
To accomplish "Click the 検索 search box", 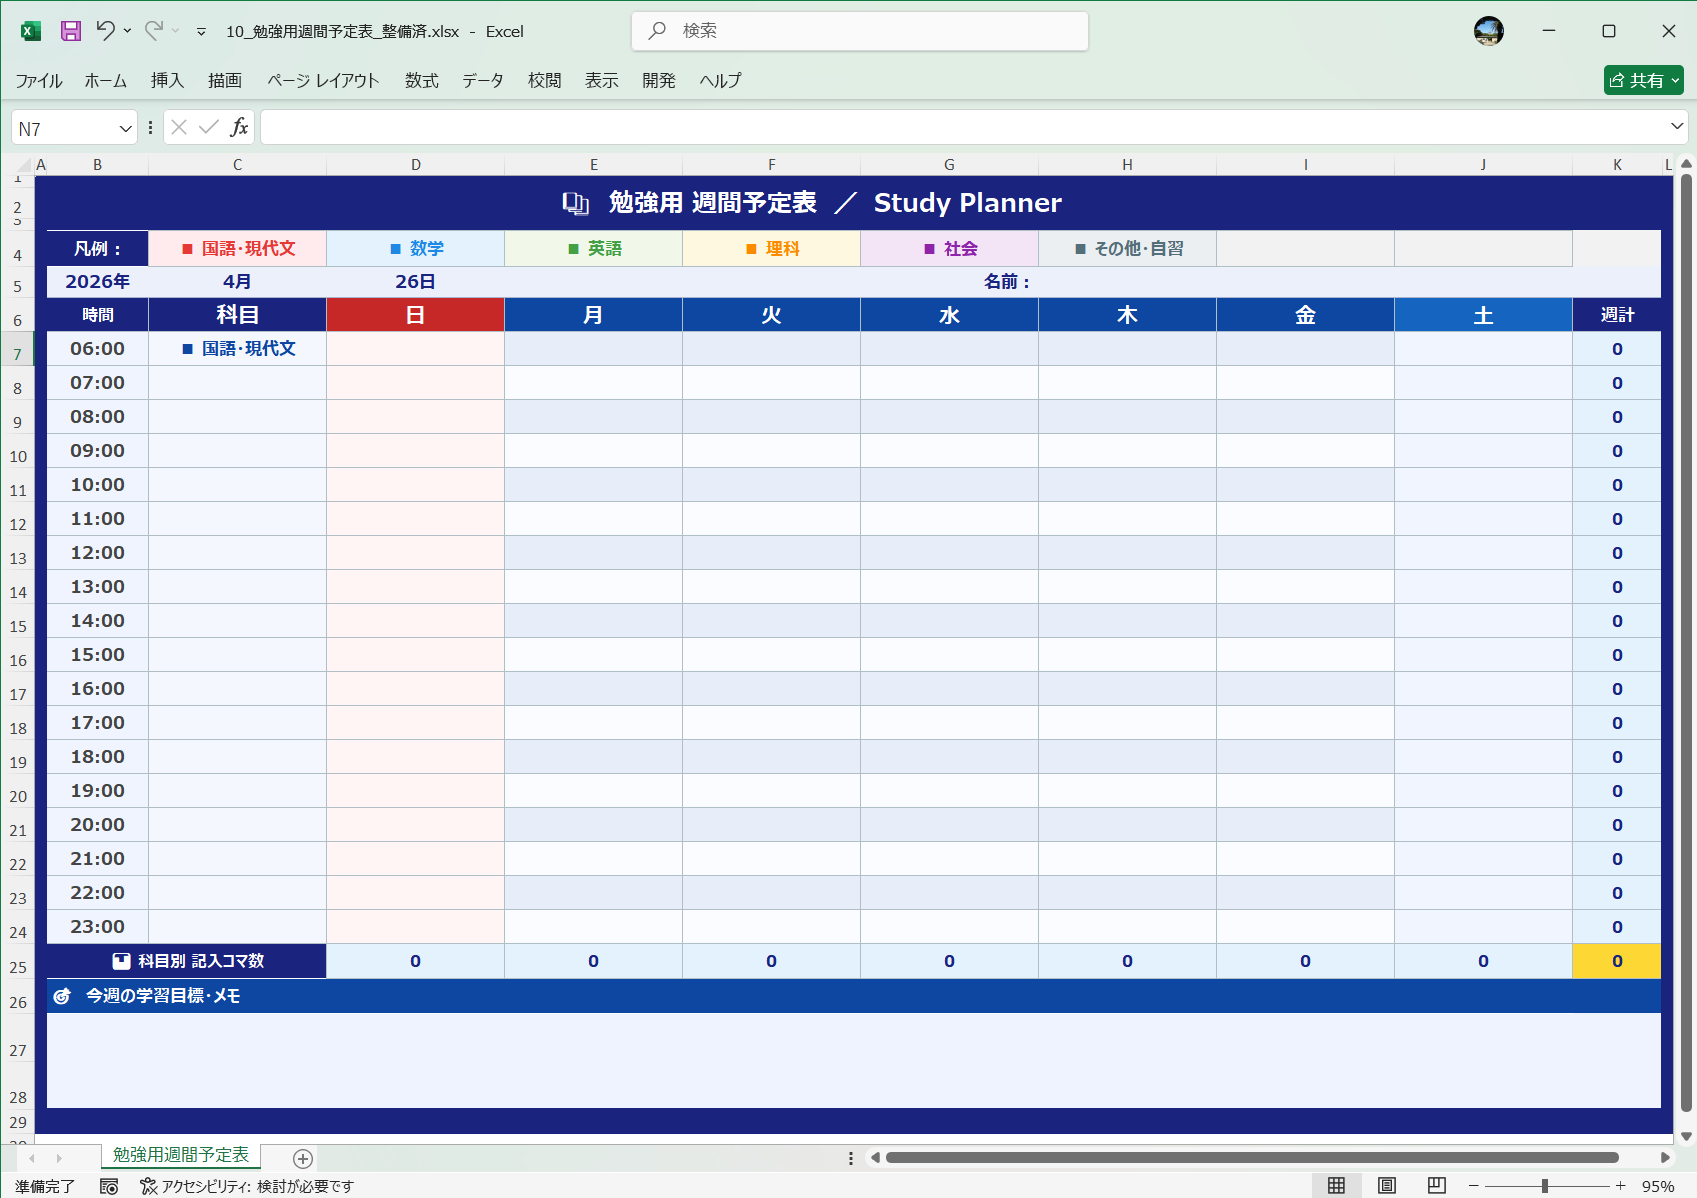I will click(860, 31).
